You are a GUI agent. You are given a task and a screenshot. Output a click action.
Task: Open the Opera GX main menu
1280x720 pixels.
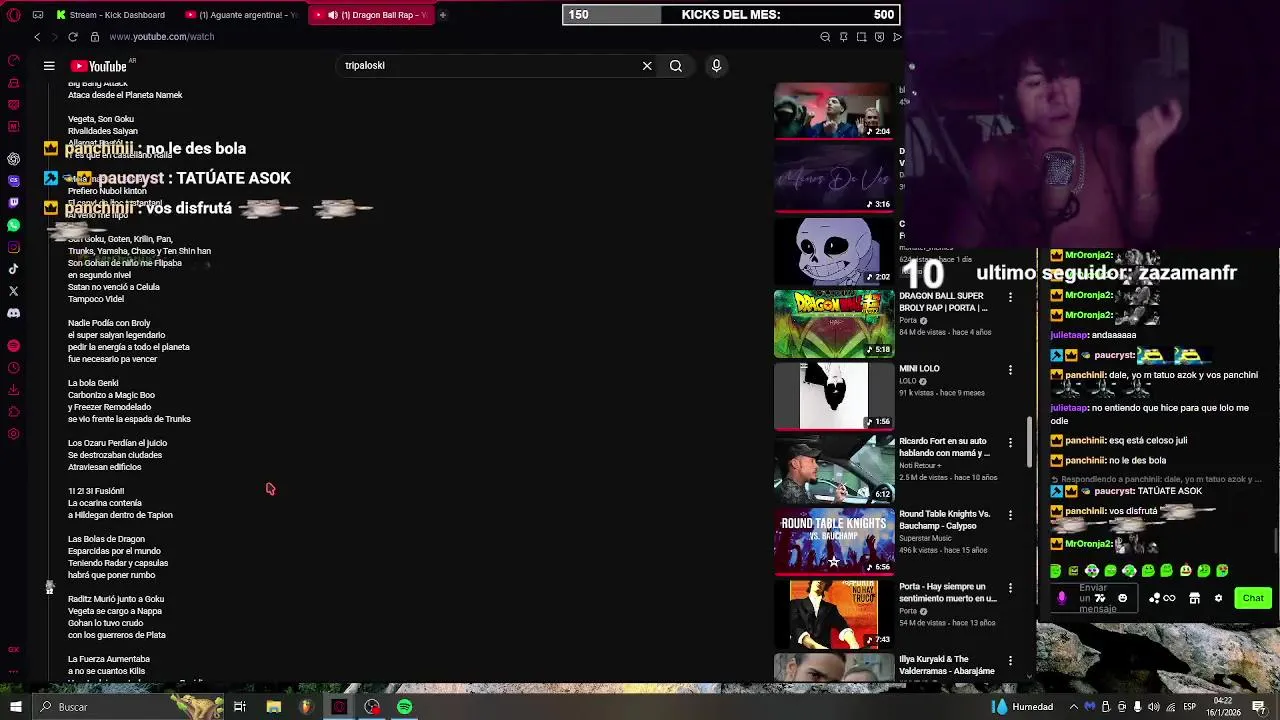point(13,15)
